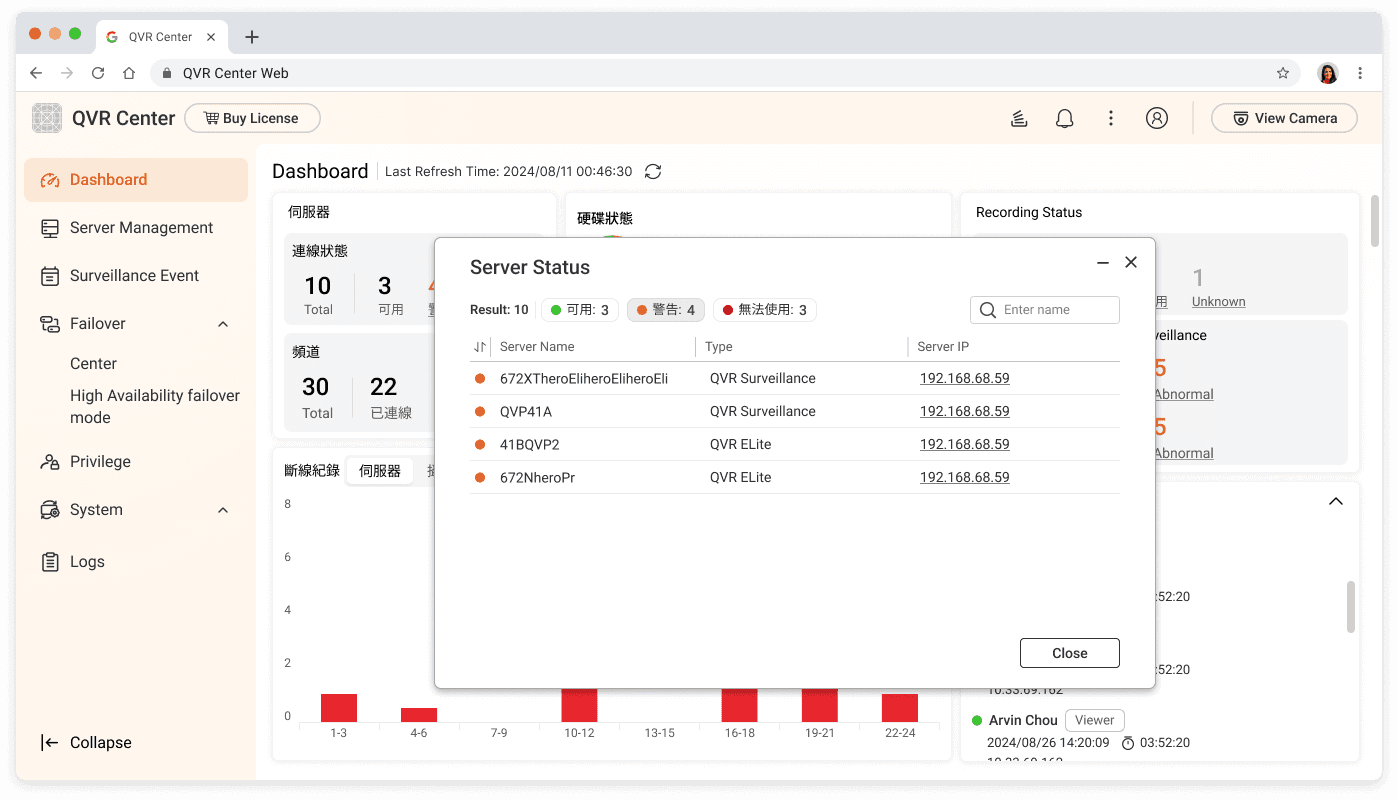Image resolution: width=1398 pixels, height=800 pixels.
Task: Click the user list panel scrollbar
Action: tap(1351, 607)
